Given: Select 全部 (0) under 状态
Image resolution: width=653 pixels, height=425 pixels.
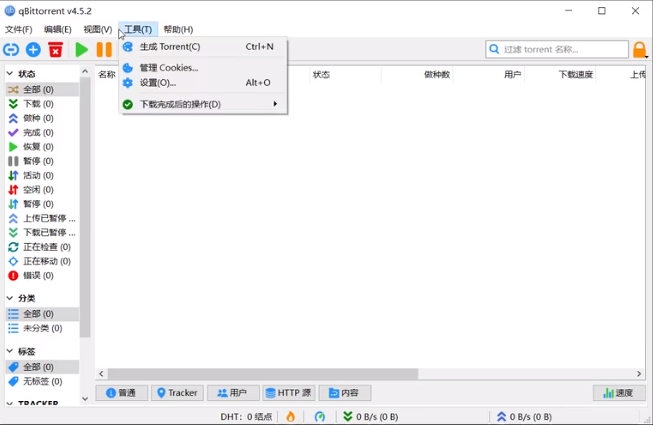Looking at the screenshot, I should coord(42,89).
